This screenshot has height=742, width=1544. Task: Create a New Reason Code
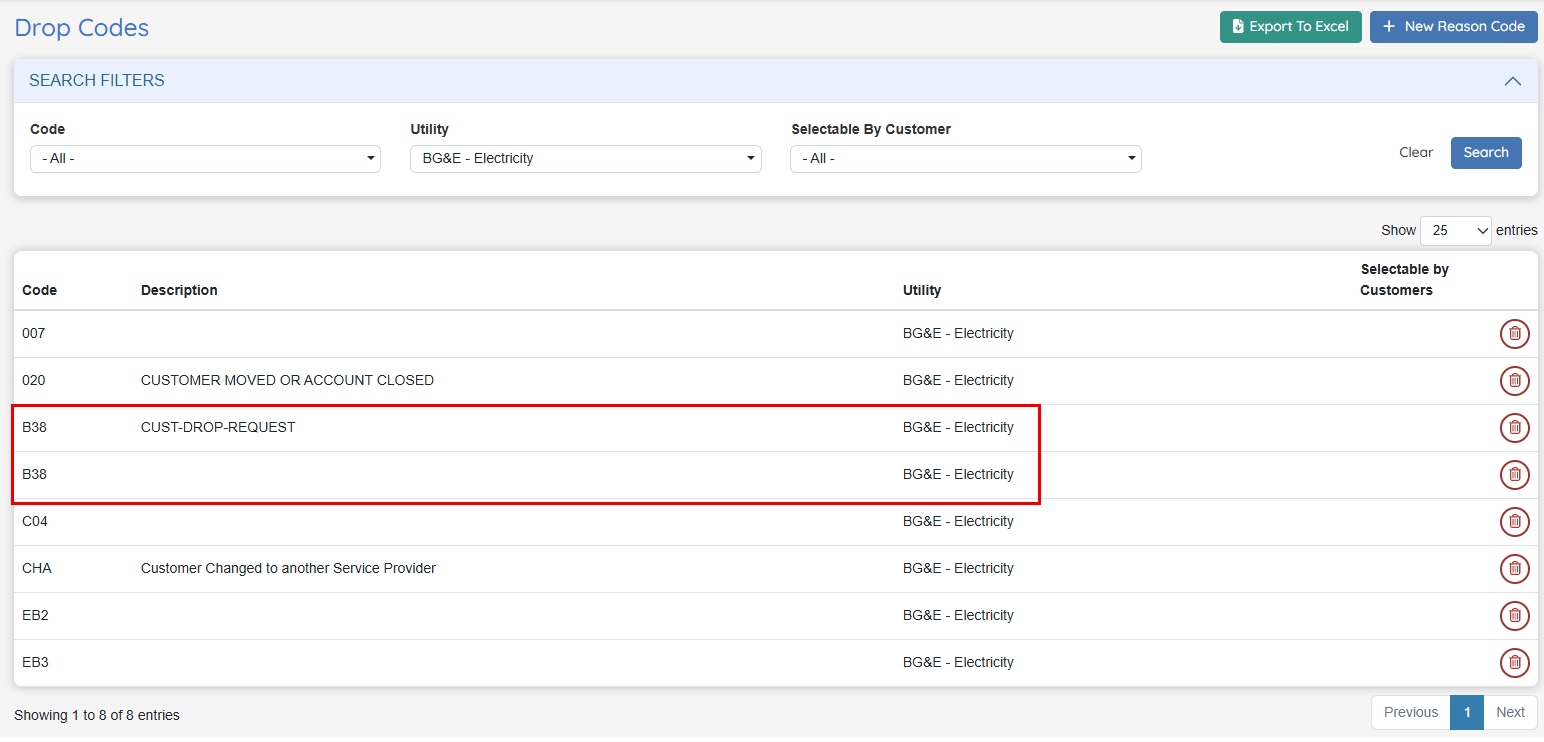(x=1453, y=27)
